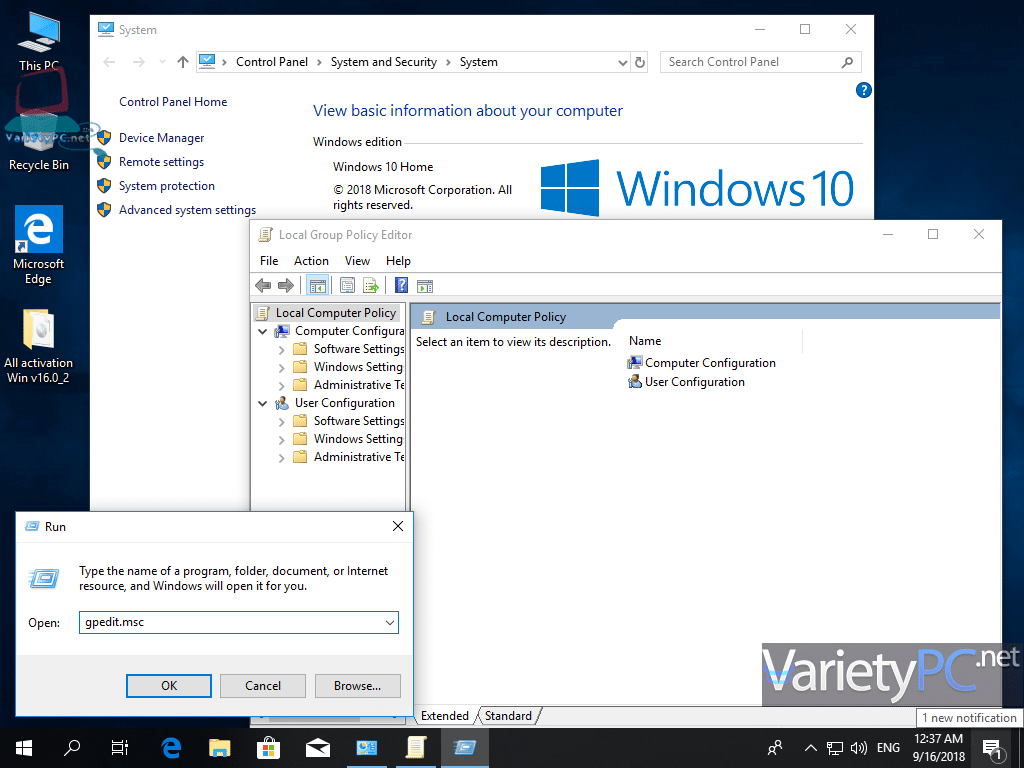The image size is (1024, 768).
Task: Click the volume speaker icon in tray
Action: click(859, 748)
